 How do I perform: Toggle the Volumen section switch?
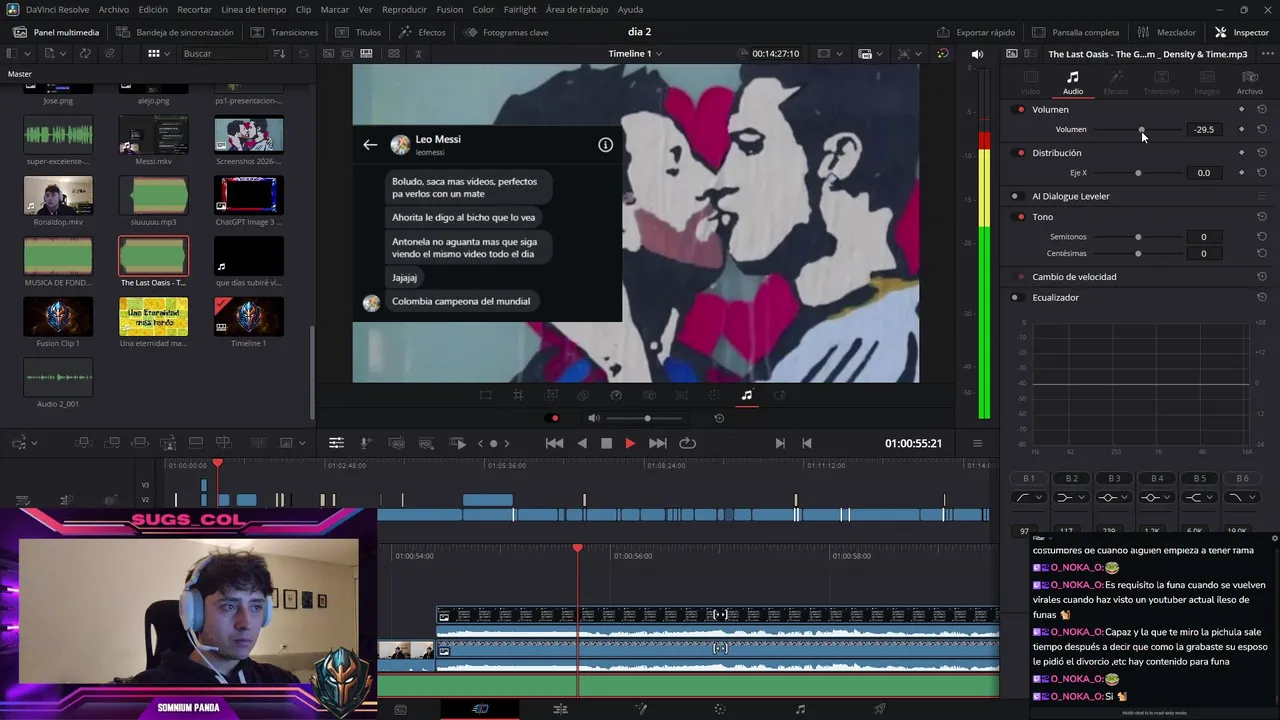click(x=1020, y=110)
